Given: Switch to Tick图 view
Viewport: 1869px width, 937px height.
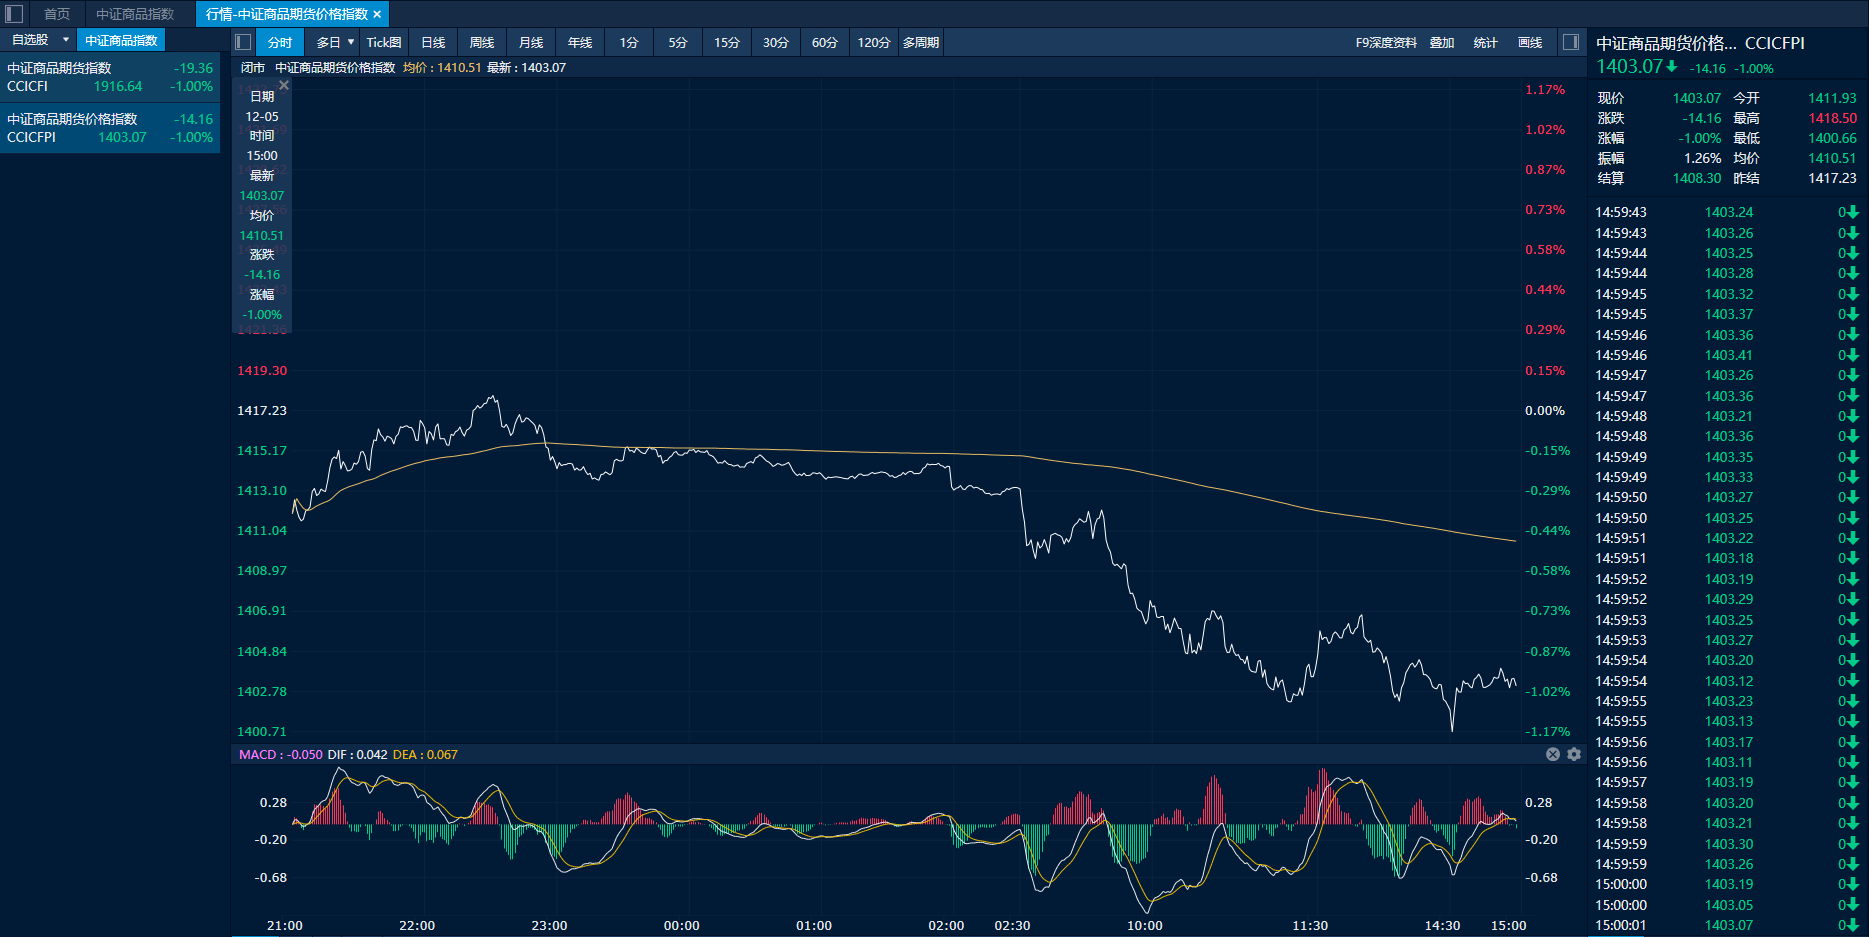Looking at the screenshot, I should (383, 42).
